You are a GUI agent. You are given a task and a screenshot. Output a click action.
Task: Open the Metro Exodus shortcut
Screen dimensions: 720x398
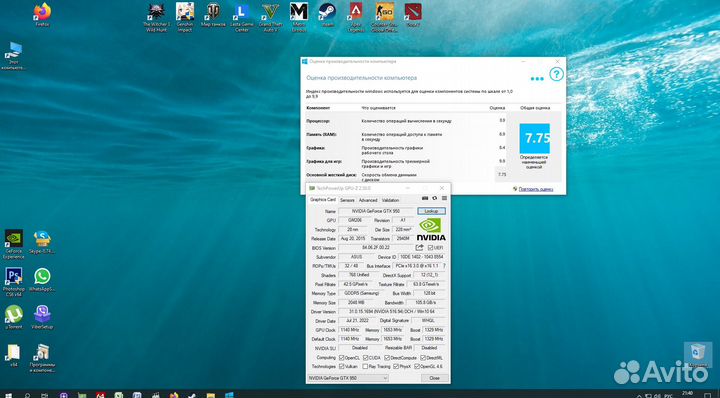click(x=299, y=17)
